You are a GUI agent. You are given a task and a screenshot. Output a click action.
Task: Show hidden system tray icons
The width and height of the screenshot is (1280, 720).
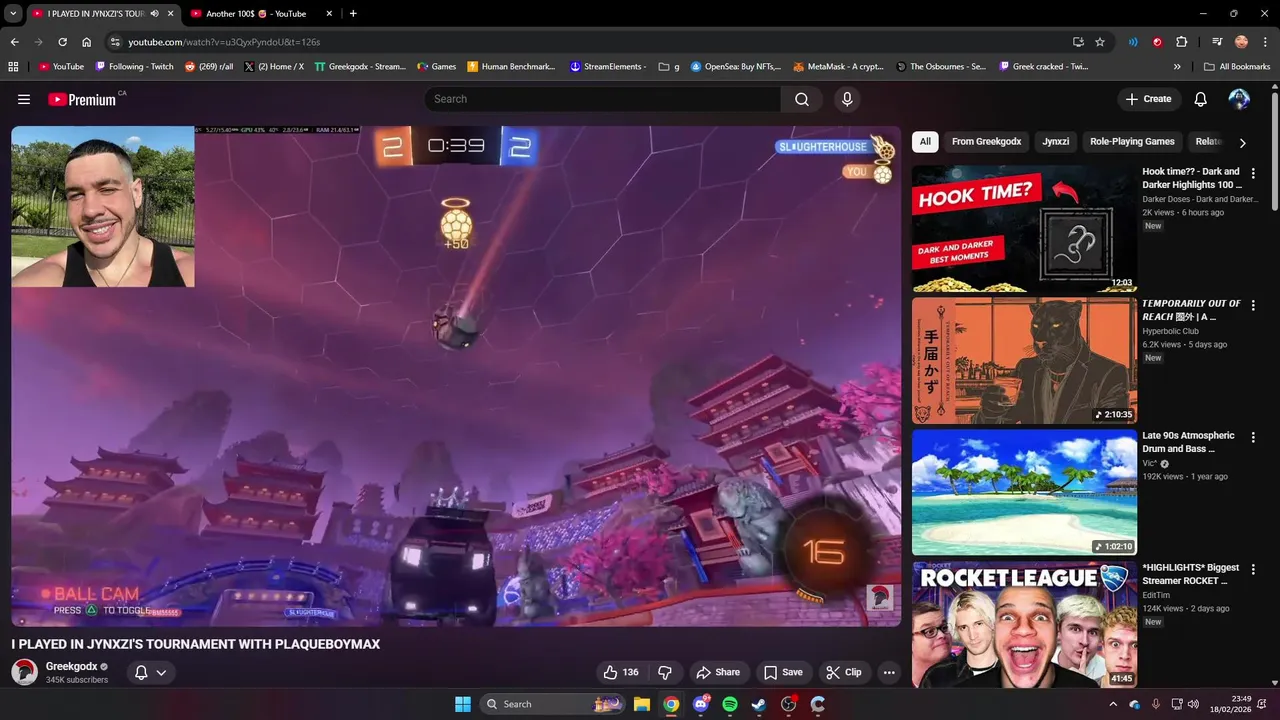[x=1113, y=704]
